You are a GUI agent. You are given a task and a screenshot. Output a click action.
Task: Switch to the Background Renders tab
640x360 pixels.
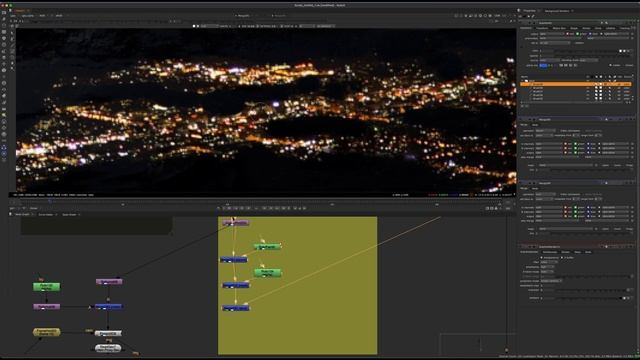tap(557, 11)
